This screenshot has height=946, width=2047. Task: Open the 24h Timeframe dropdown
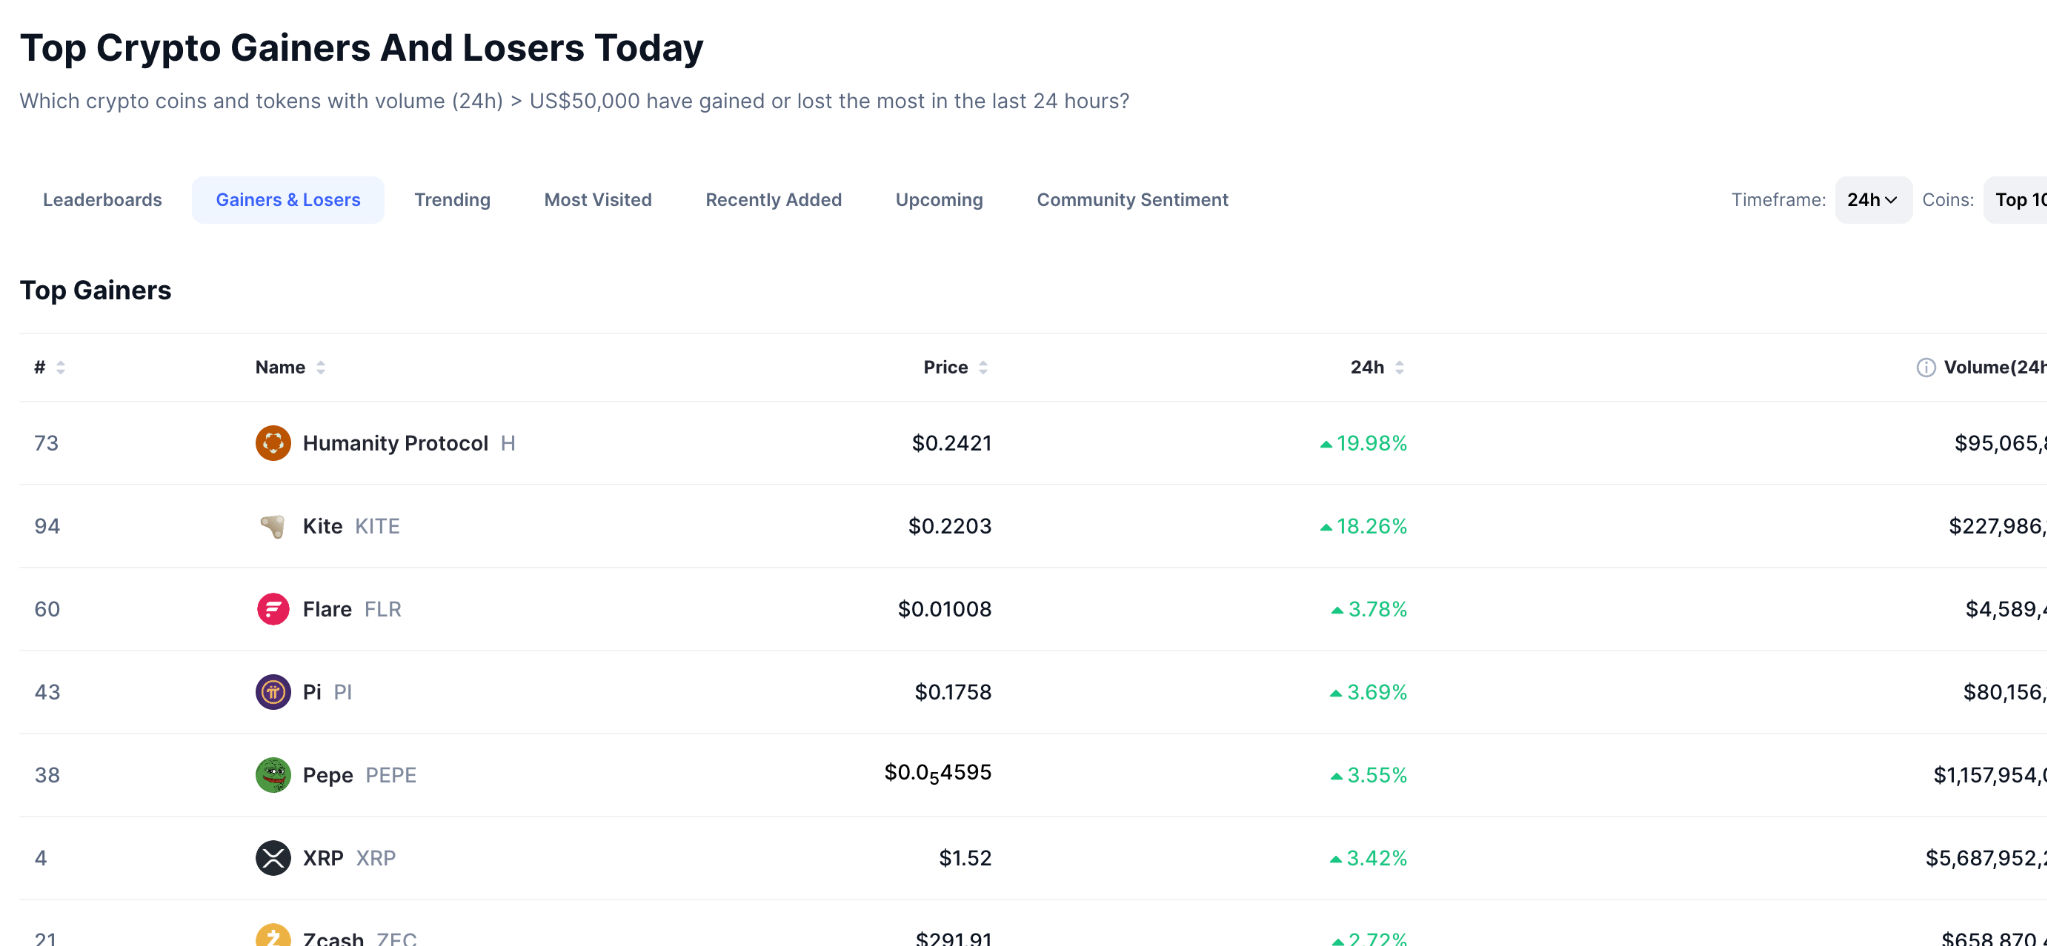[x=1872, y=200]
